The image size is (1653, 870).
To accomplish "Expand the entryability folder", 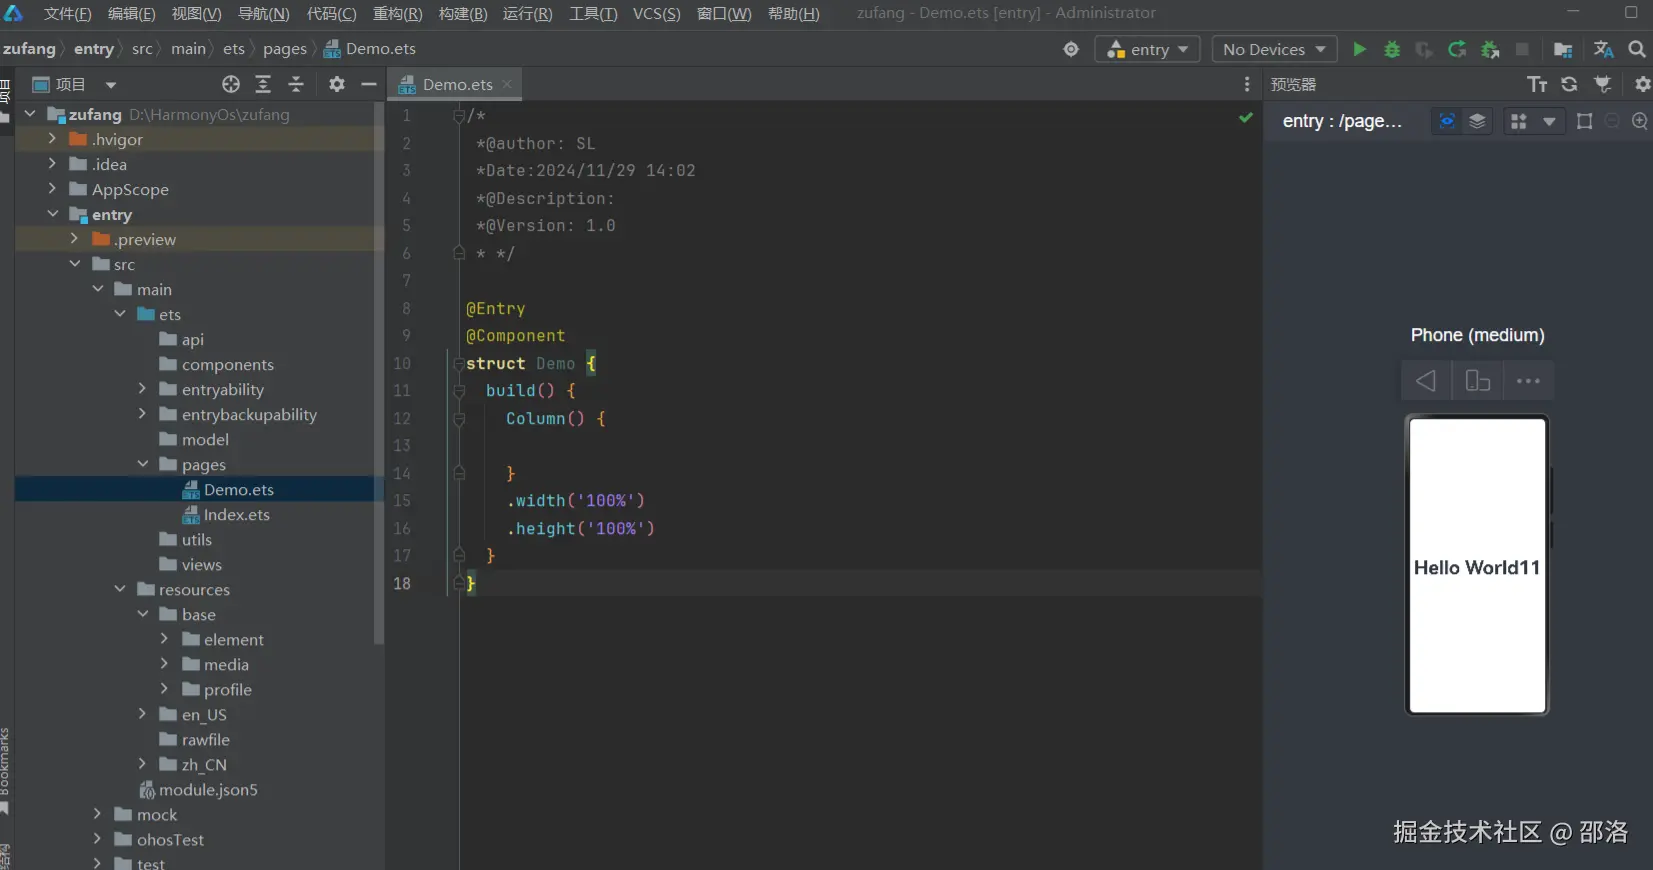I will (x=142, y=389).
